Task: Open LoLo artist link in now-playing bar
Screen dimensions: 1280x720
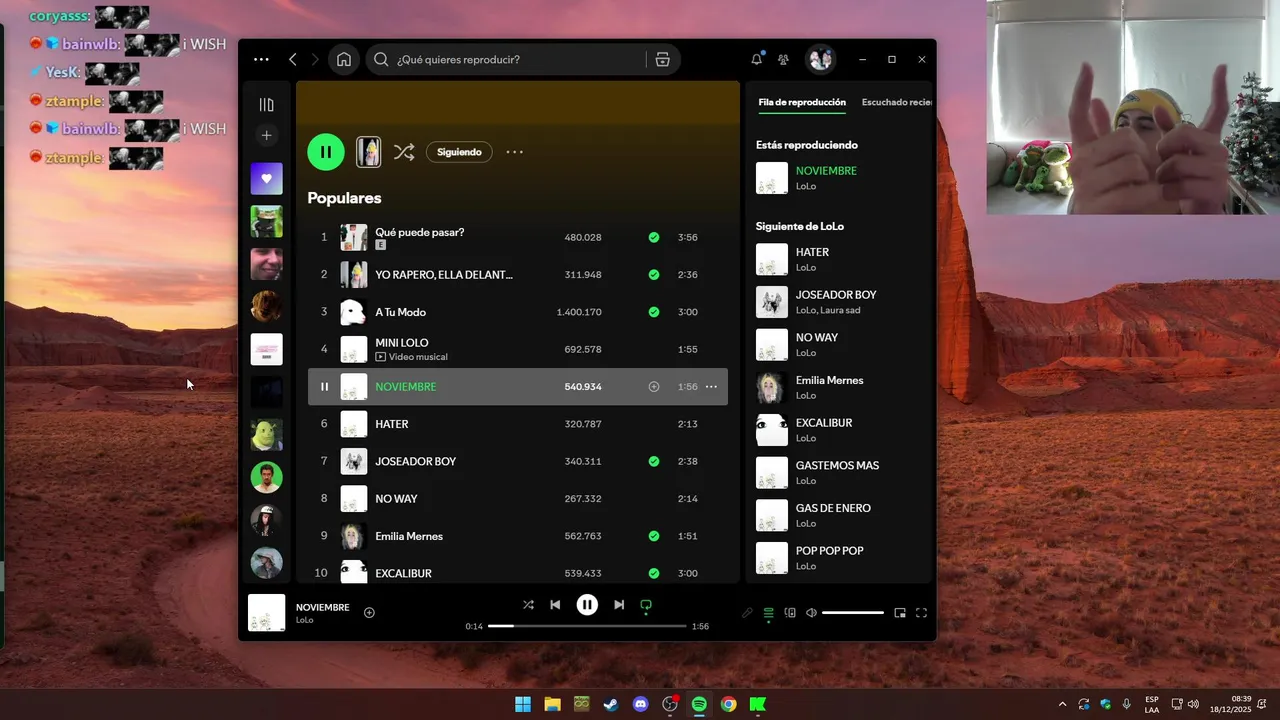Action: coord(305,620)
